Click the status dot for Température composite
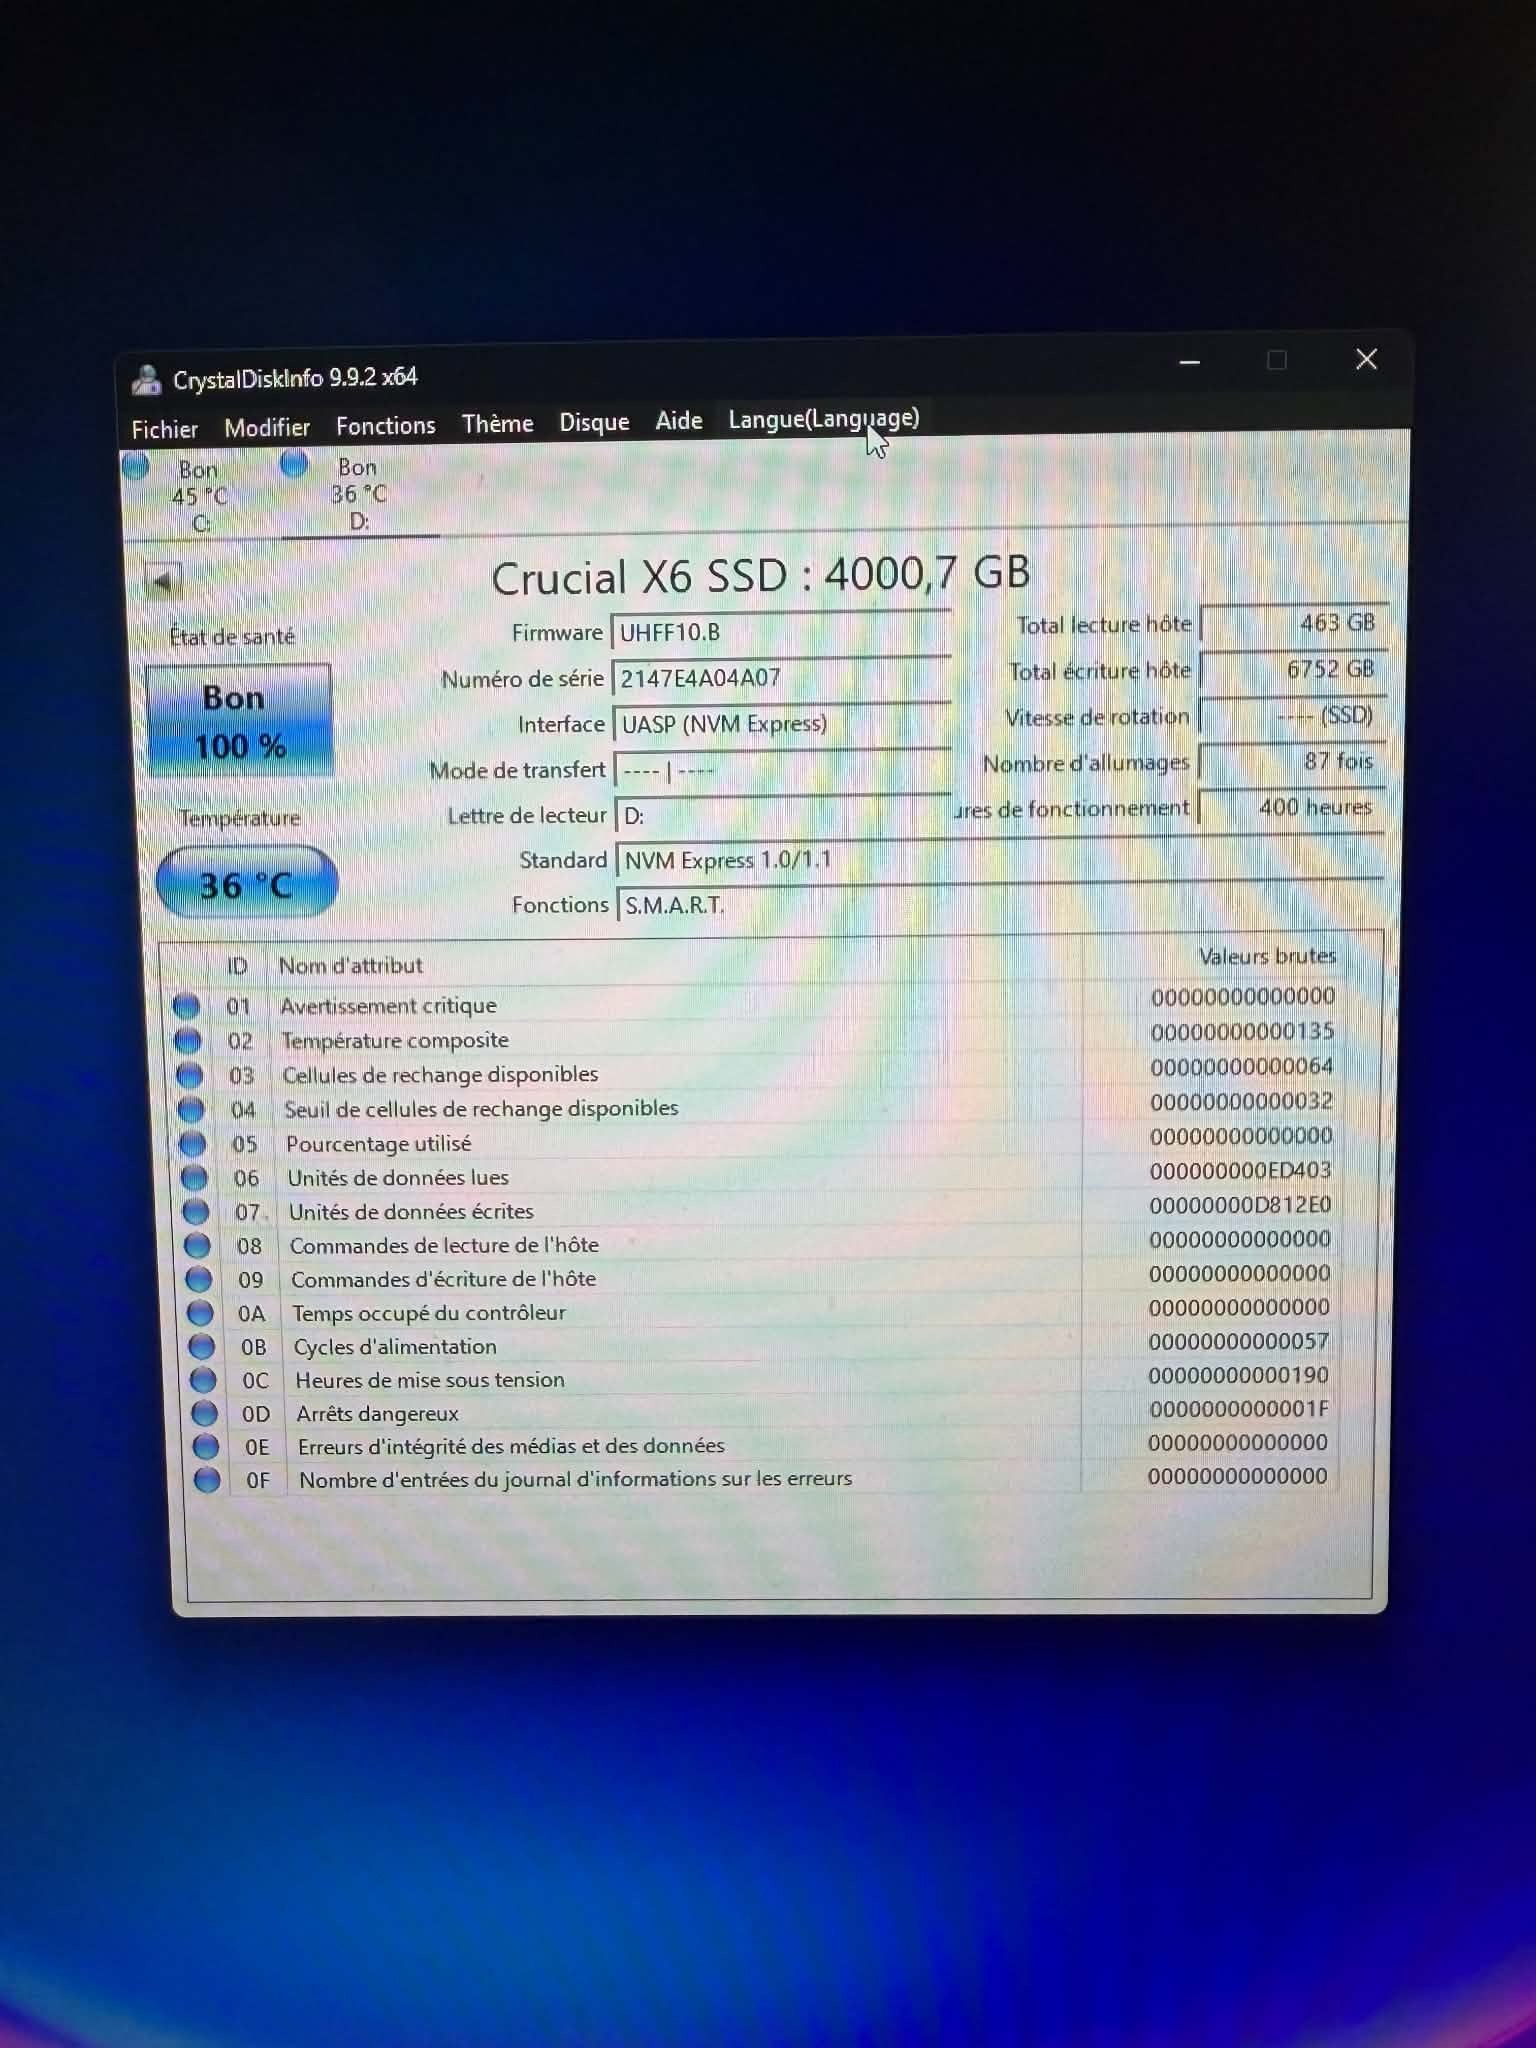1536x2048 pixels. tap(188, 1041)
